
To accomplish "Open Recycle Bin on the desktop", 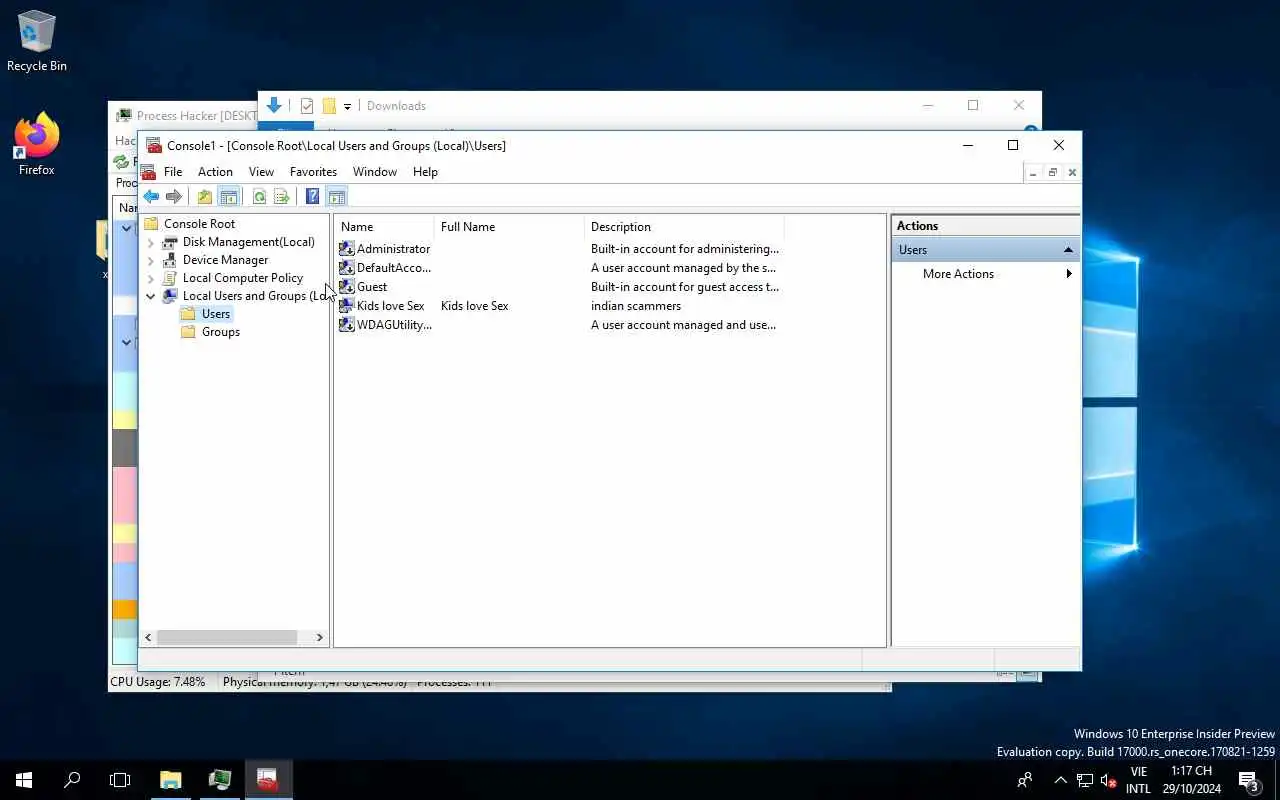I will [x=37, y=42].
